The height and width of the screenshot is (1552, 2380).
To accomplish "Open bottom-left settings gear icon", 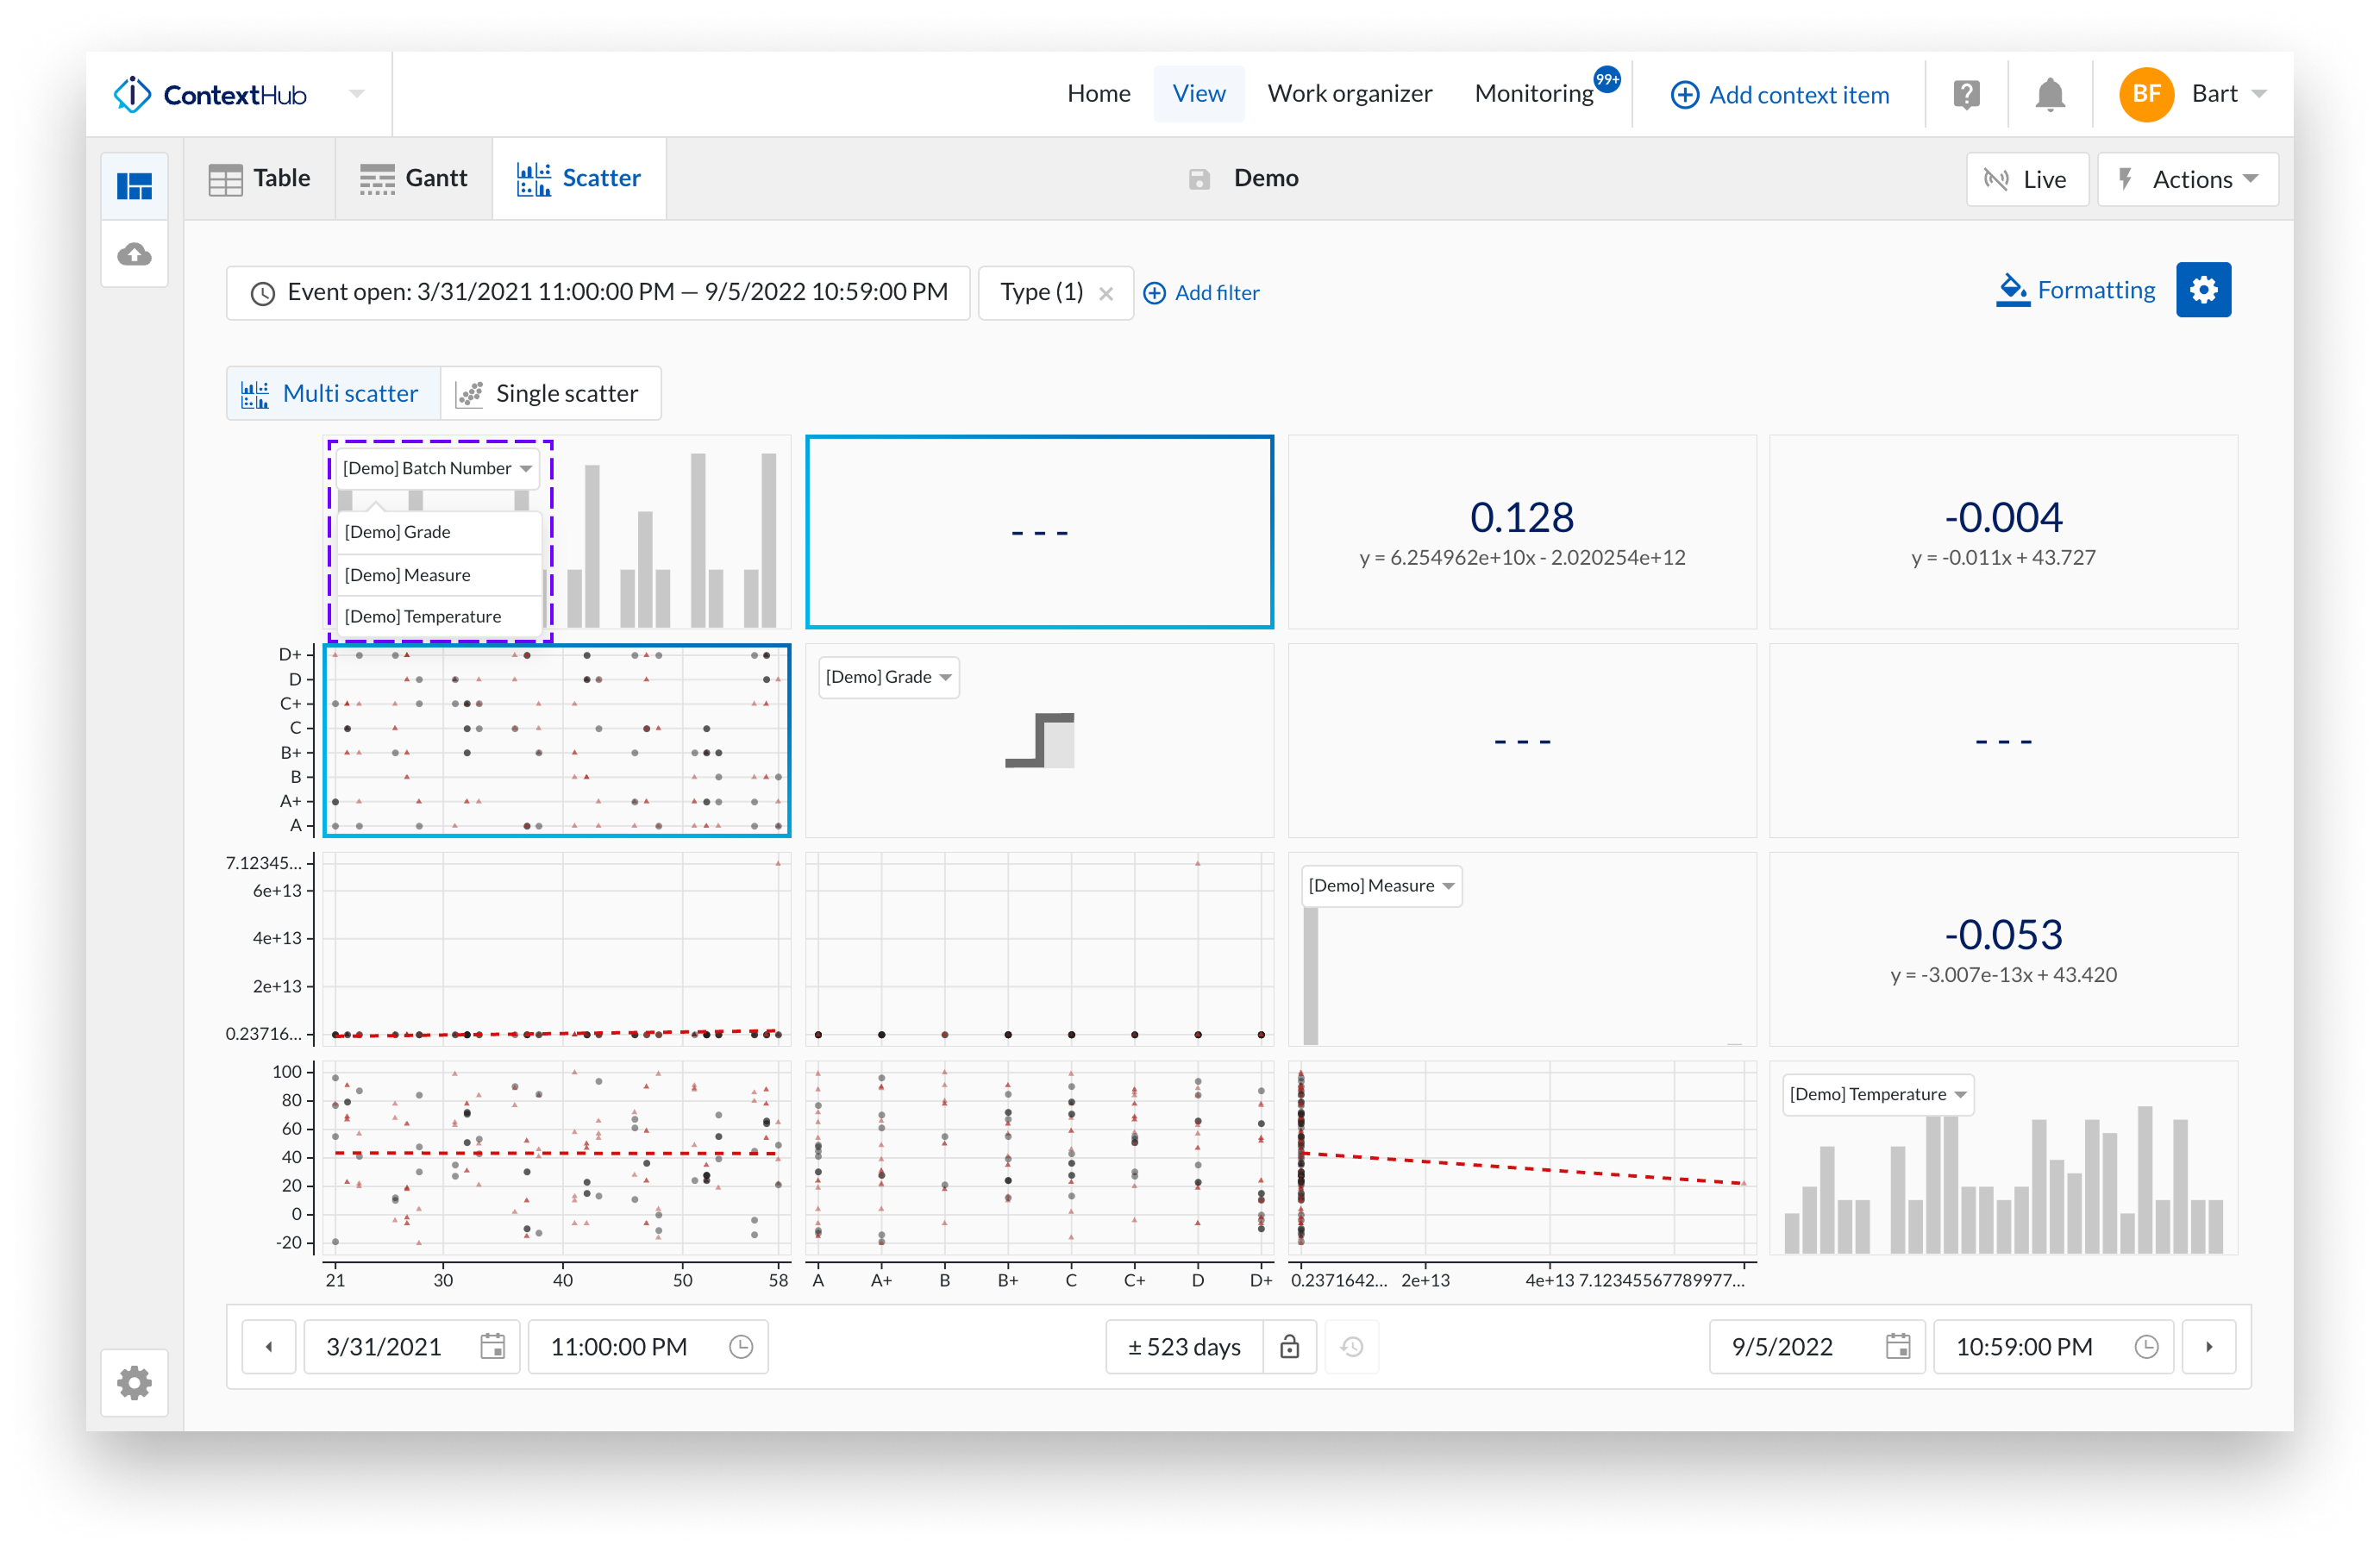I will [134, 1382].
